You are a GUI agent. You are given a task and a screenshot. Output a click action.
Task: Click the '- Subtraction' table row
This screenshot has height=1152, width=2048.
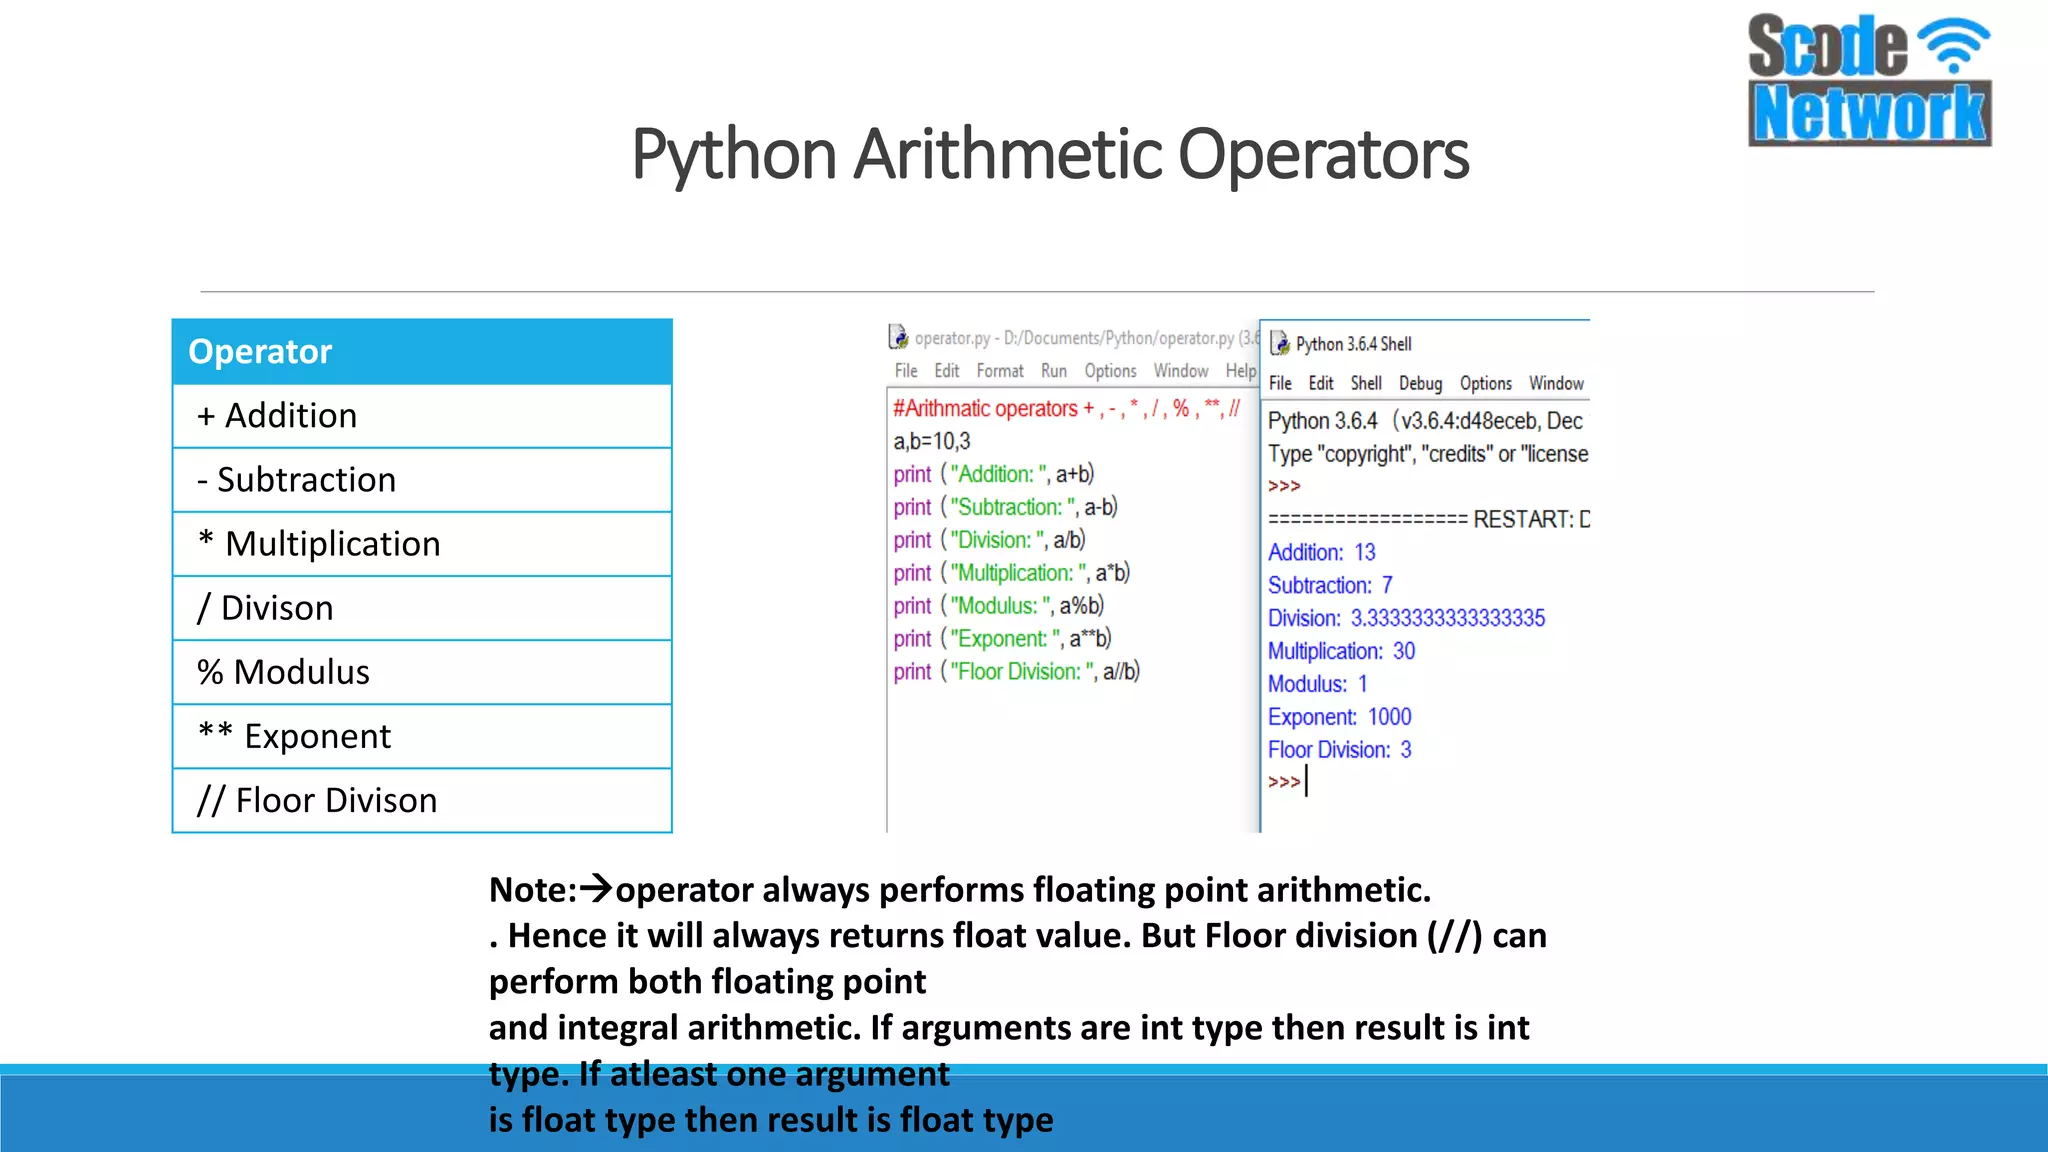tap(422, 480)
